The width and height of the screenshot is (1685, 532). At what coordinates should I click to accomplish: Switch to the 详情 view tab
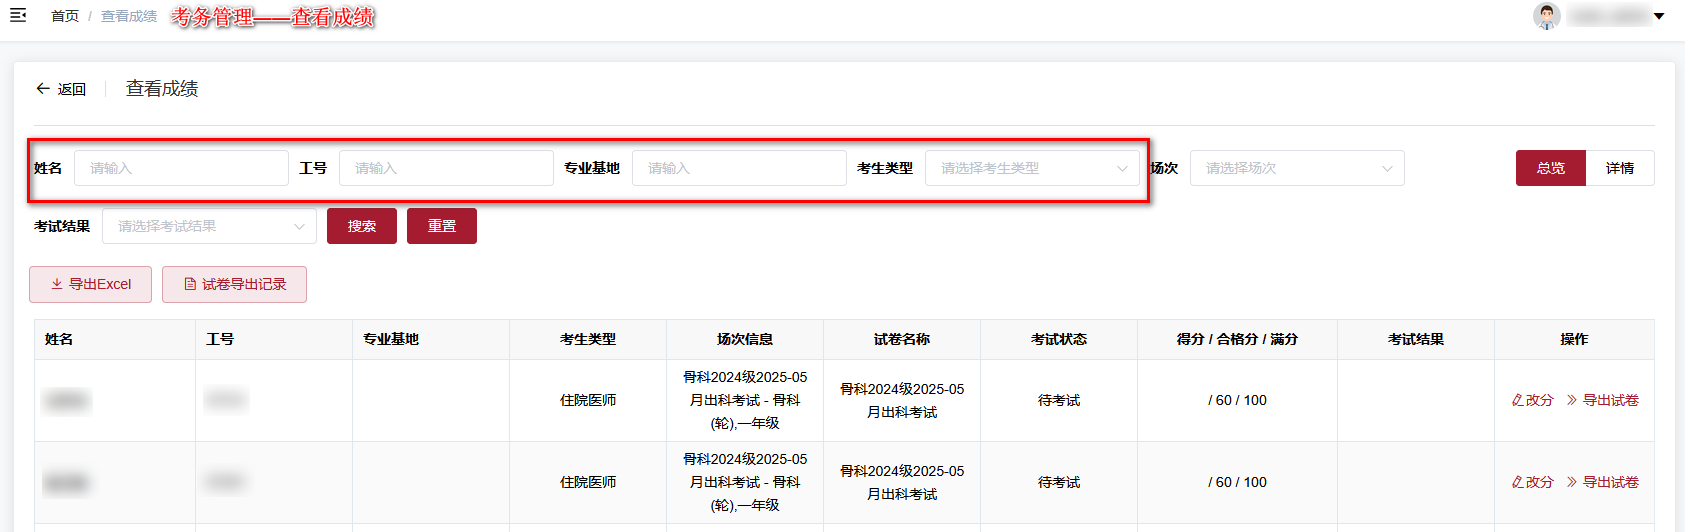tap(1620, 168)
